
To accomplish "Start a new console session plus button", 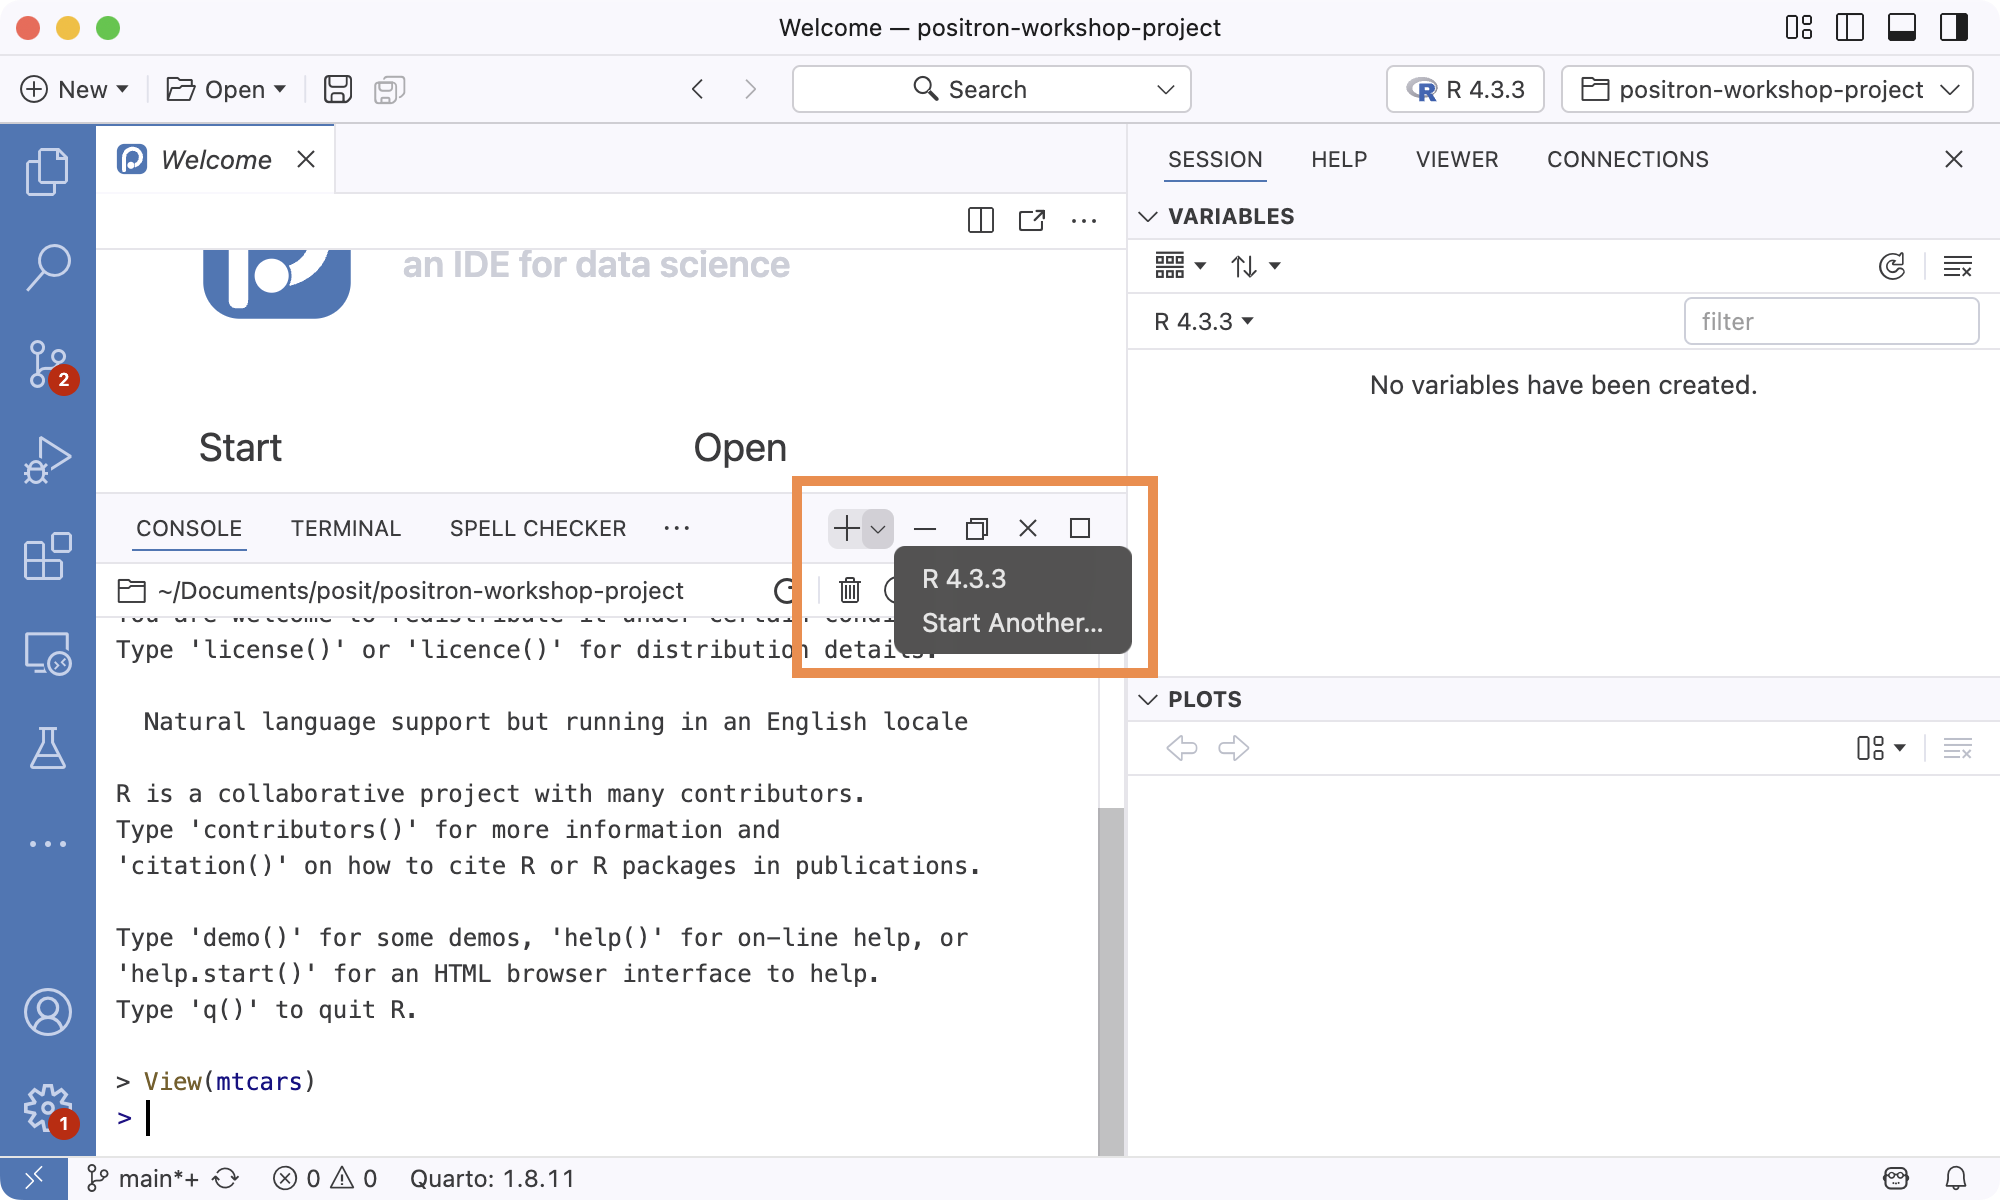I will 846,528.
